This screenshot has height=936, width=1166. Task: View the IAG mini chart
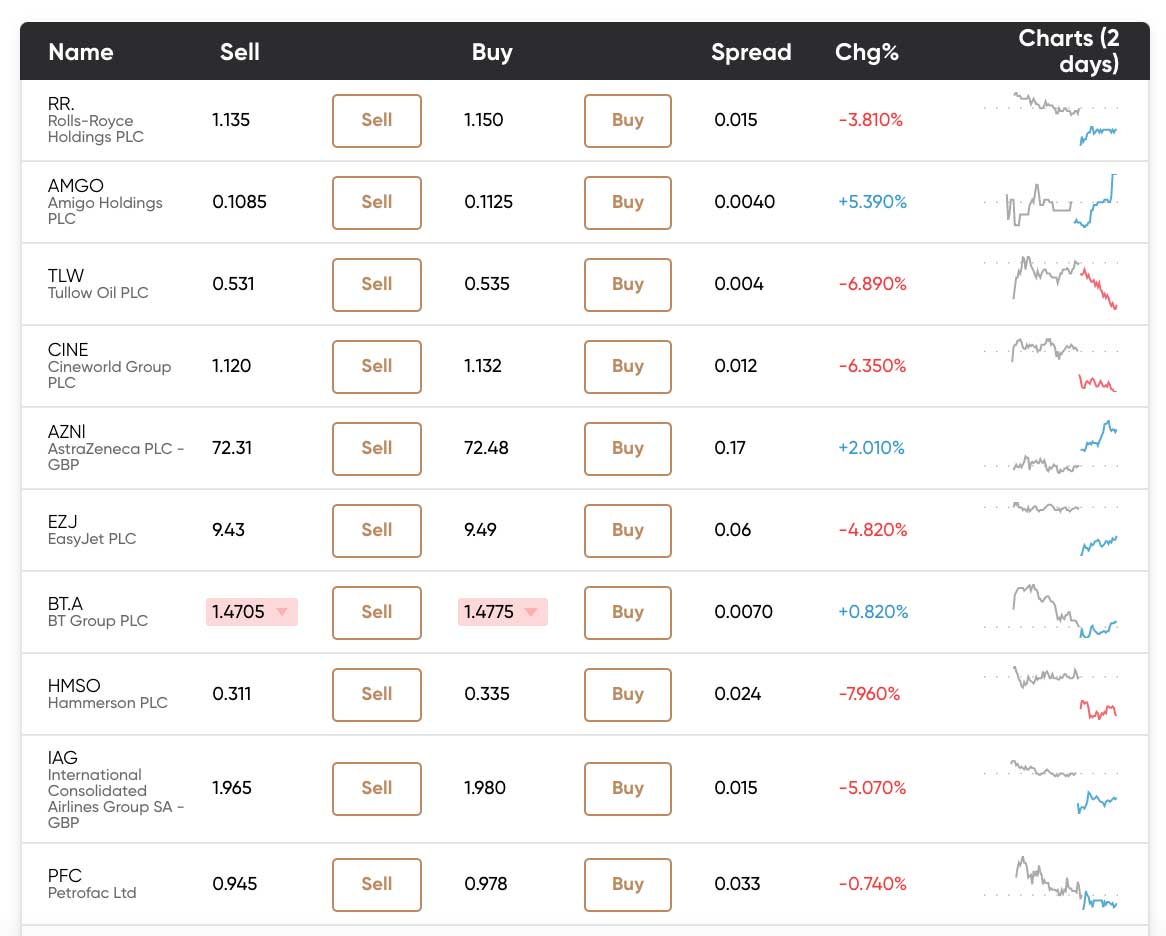1050,787
